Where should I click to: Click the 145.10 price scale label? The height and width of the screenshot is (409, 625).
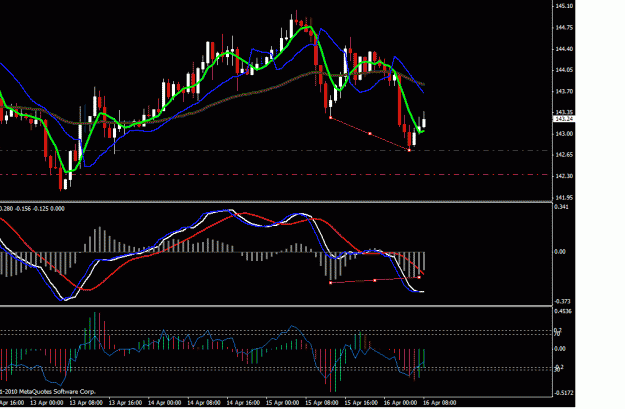pyautogui.click(x=564, y=6)
